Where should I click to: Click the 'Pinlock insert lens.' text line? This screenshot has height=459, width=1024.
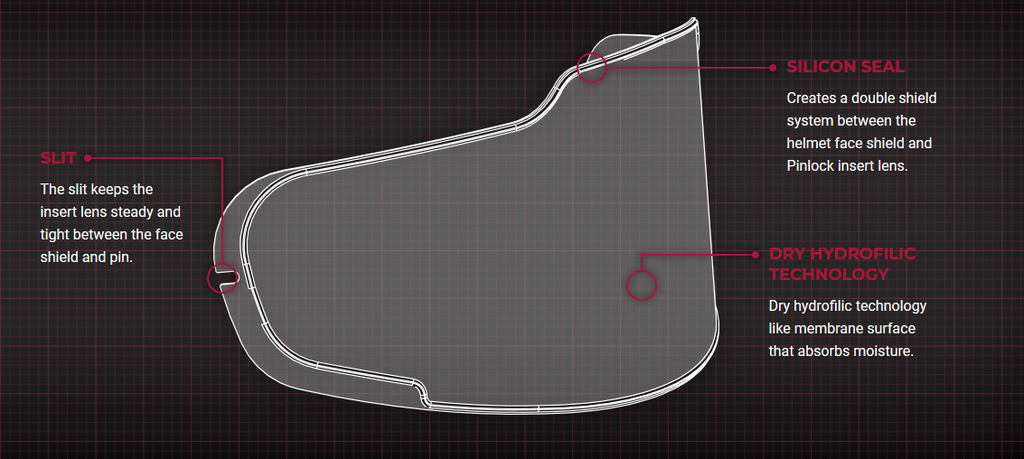coord(847,166)
